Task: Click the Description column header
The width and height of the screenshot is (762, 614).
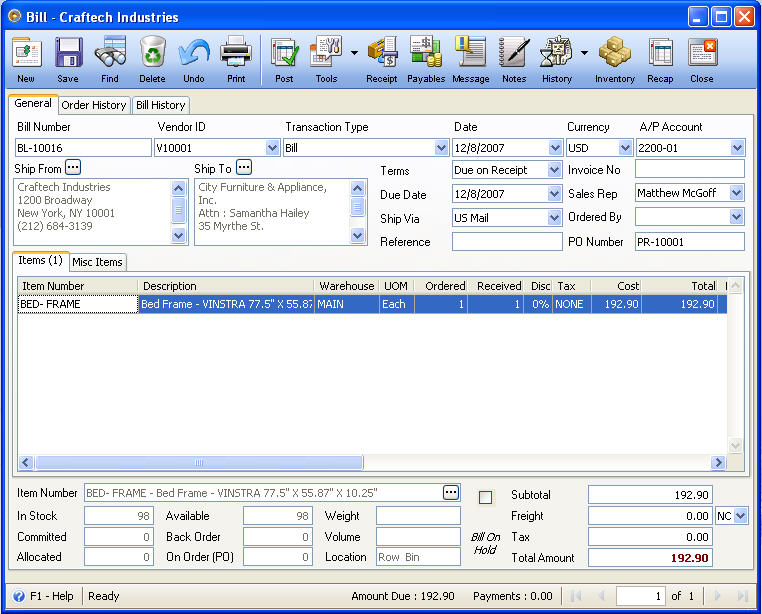Action: coord(226,286)
